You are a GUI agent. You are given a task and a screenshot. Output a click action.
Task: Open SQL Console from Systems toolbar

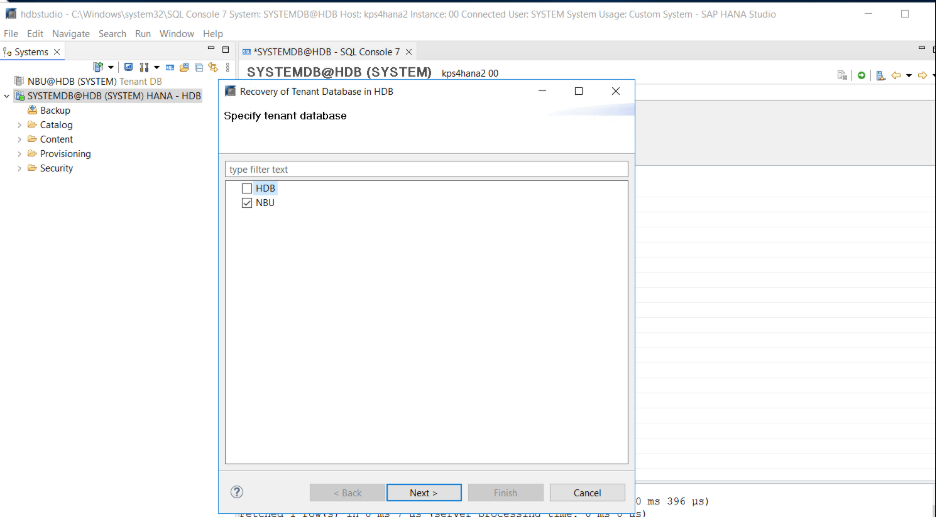[170, 67]
